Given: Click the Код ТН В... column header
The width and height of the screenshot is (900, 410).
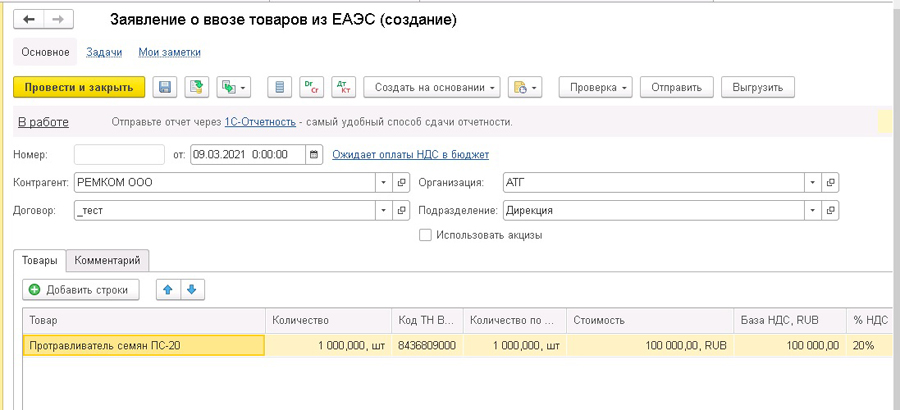Looking at the screenshot, I should click(x=428, y=320).
